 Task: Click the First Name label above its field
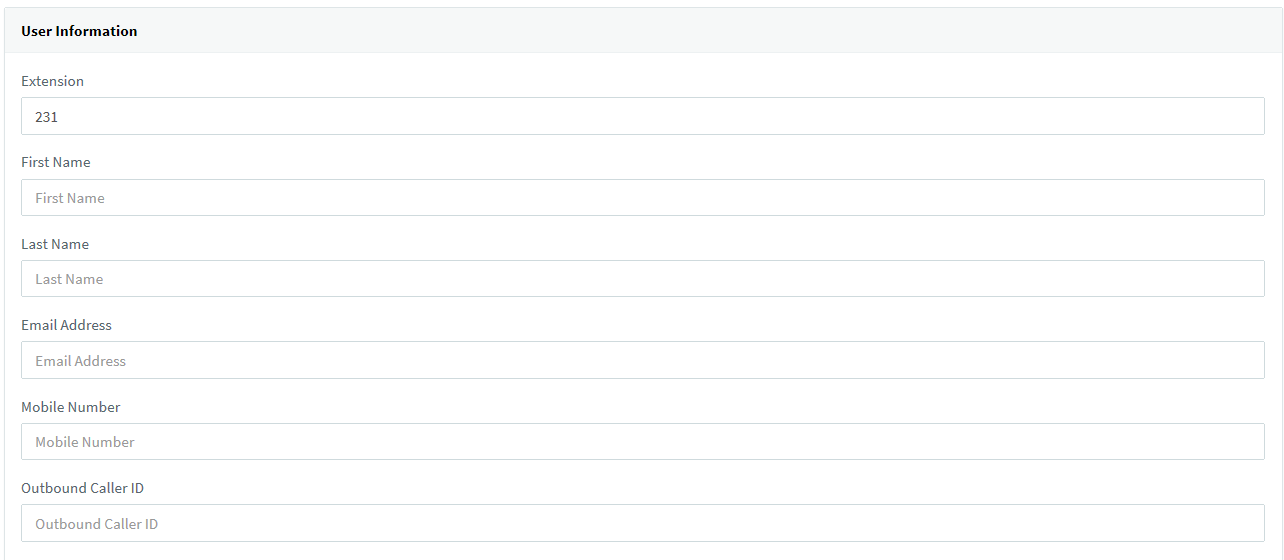(56, 162)
